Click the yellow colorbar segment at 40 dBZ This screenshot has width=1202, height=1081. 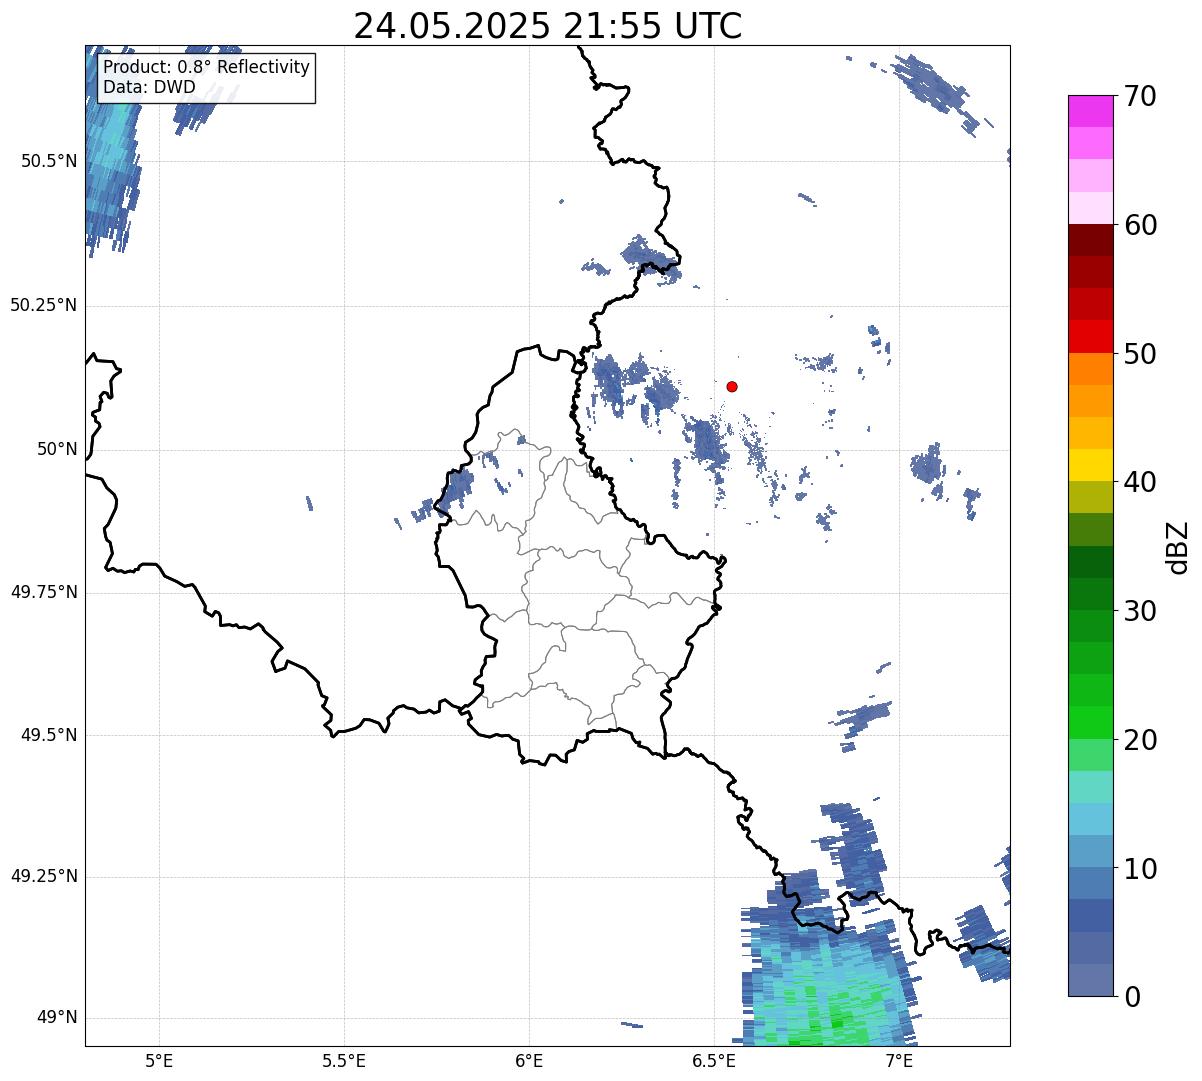click(x=1090, y=465)
